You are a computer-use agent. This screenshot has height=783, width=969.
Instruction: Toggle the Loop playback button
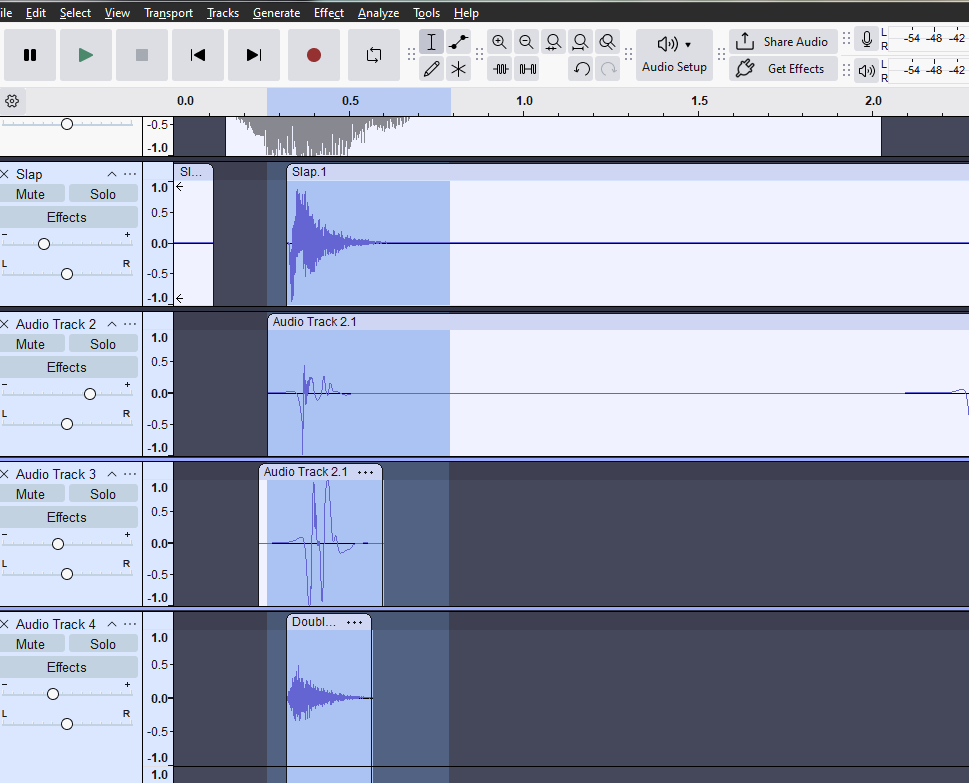coord(373,55)
